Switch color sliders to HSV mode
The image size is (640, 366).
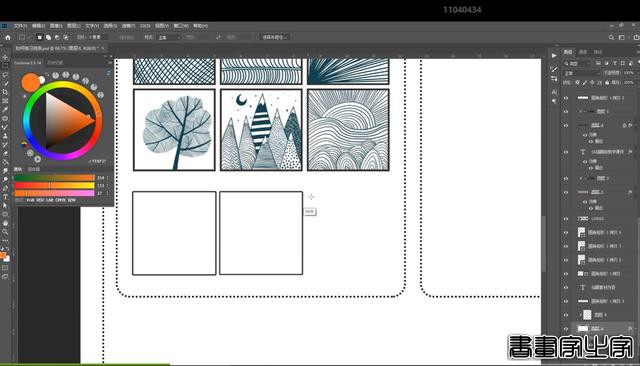(40, 200)
